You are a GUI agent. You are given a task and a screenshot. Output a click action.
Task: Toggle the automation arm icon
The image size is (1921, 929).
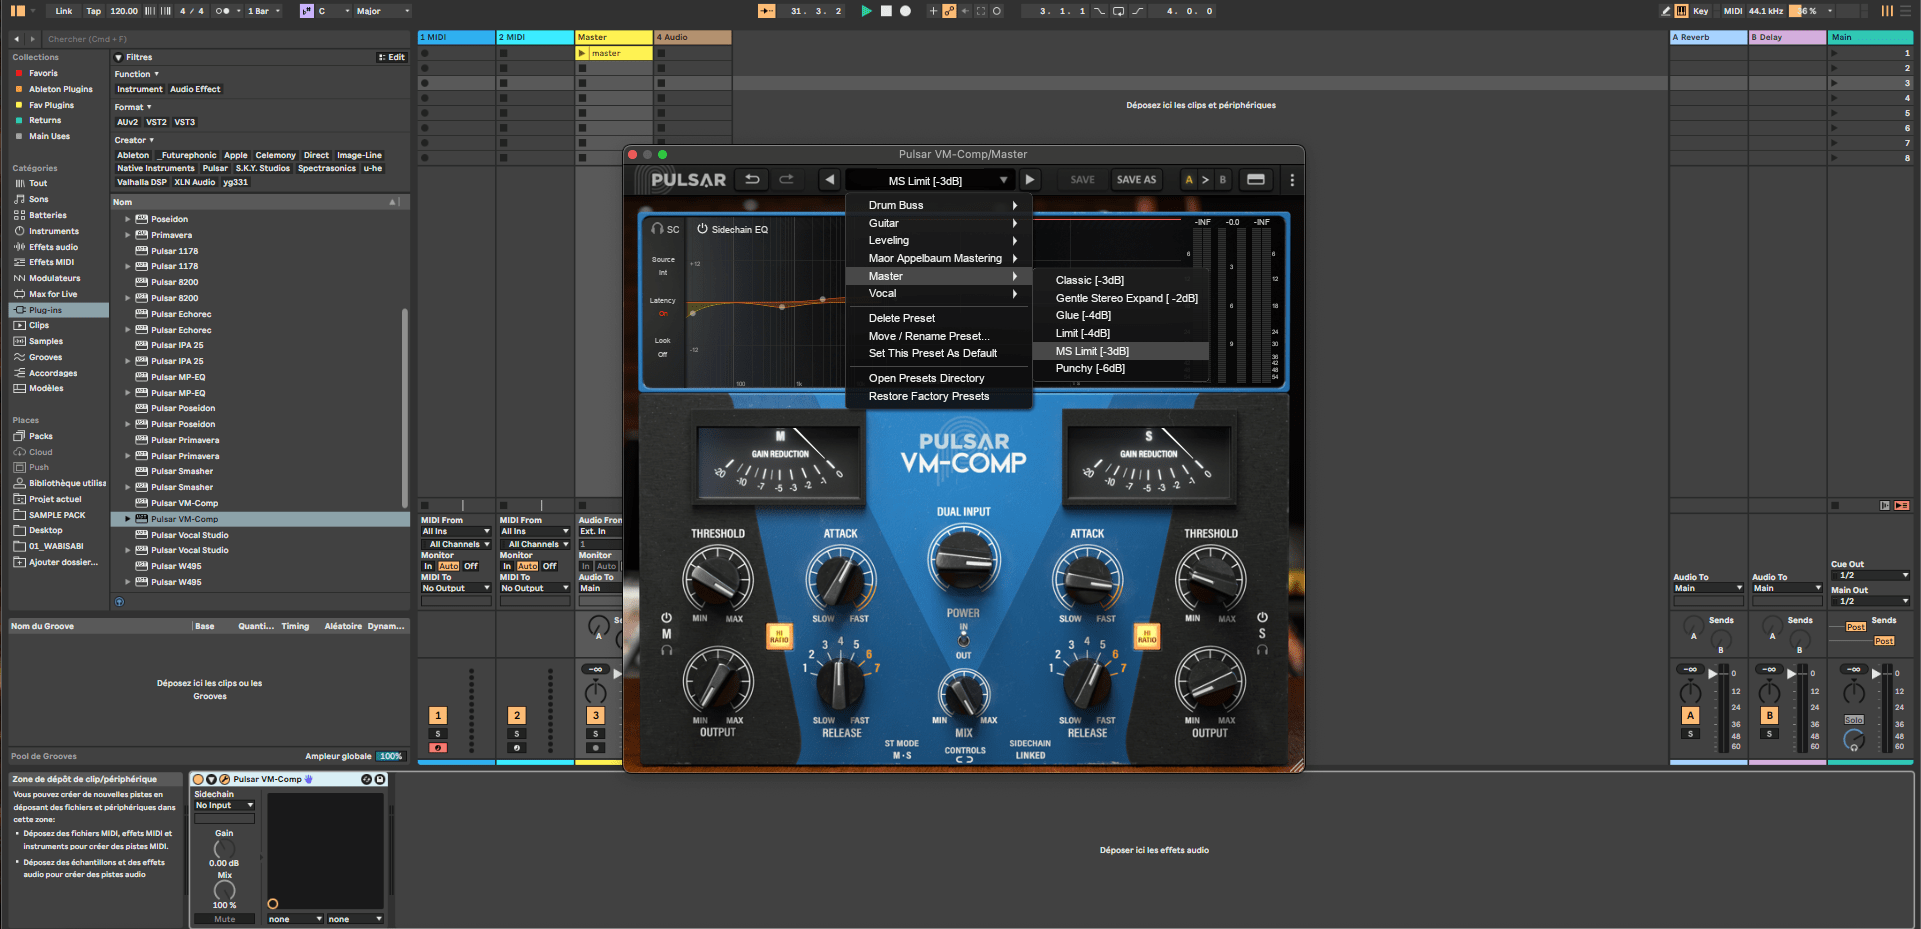(949, 11)
